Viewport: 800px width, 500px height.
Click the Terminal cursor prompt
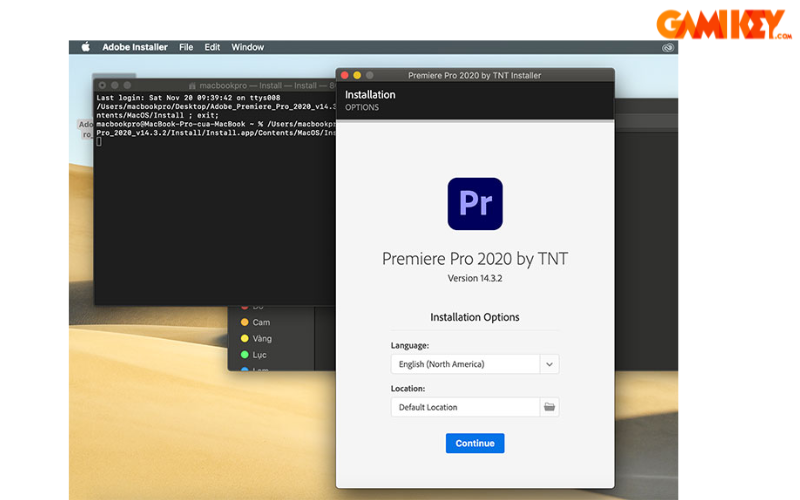99,142
